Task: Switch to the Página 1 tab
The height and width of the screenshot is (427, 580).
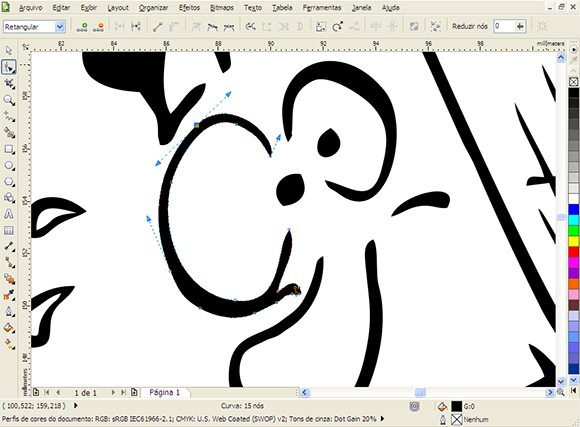Action: pos(164,392)
